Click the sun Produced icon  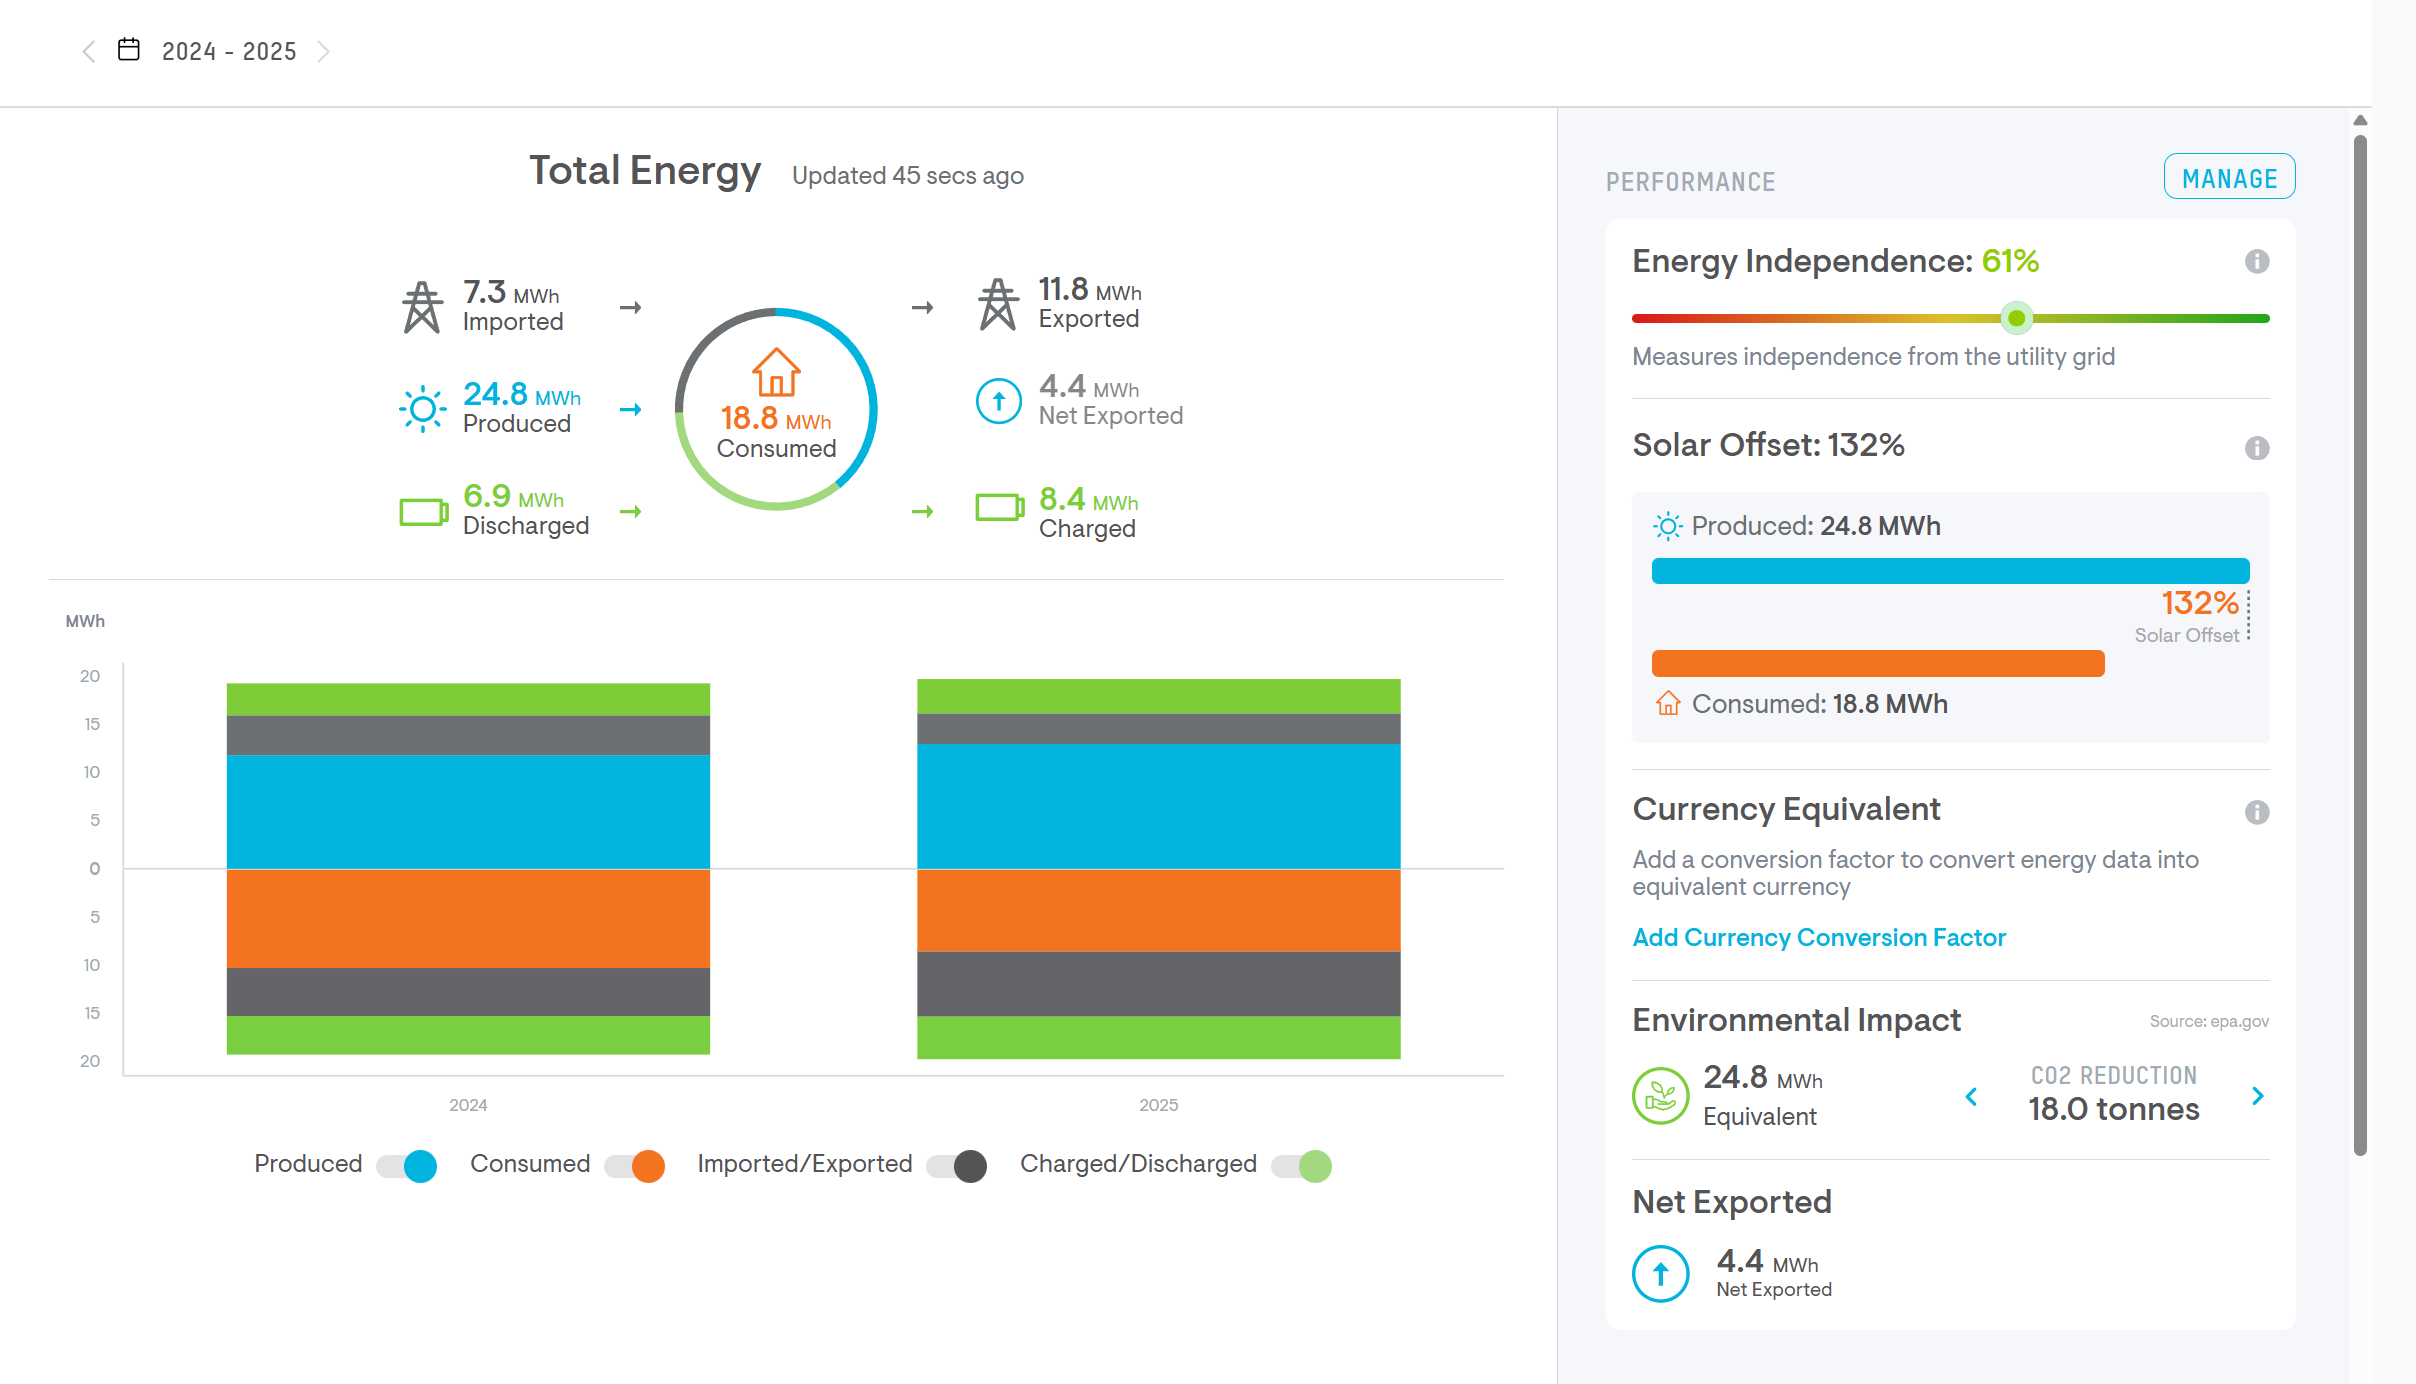[x=422, y=409]
